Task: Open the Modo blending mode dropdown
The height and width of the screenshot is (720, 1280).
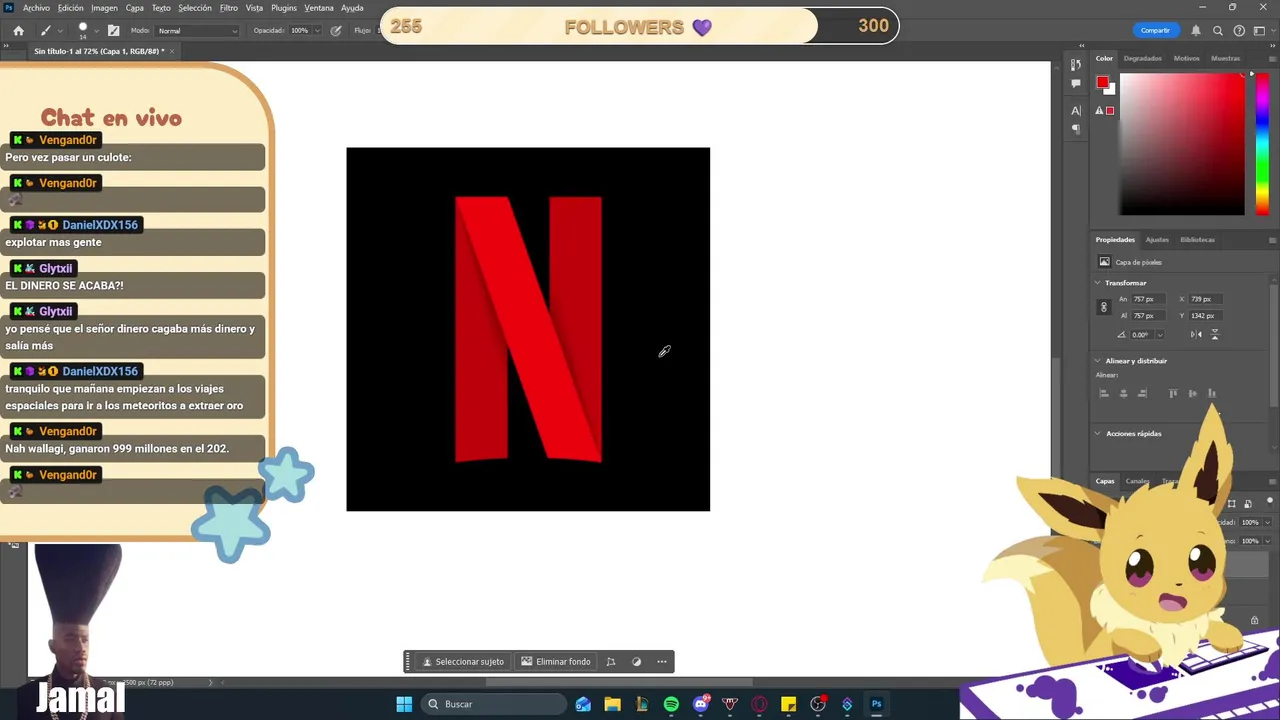Action: (x=197, y=31)
